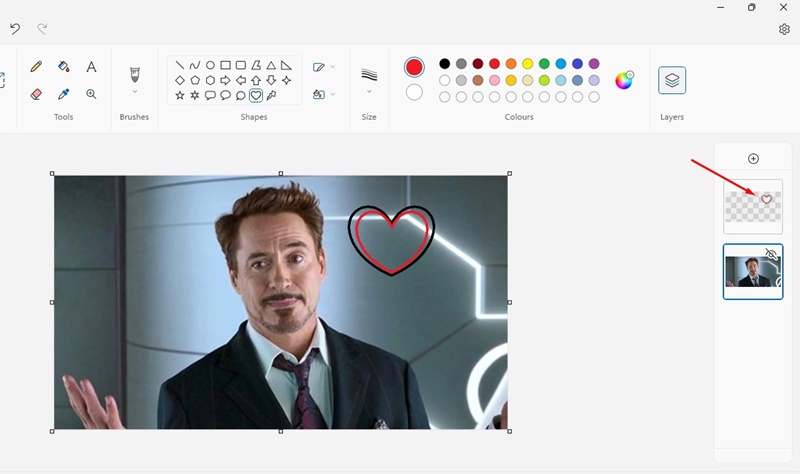Open Paint Settings gear

tap(784, 29)
